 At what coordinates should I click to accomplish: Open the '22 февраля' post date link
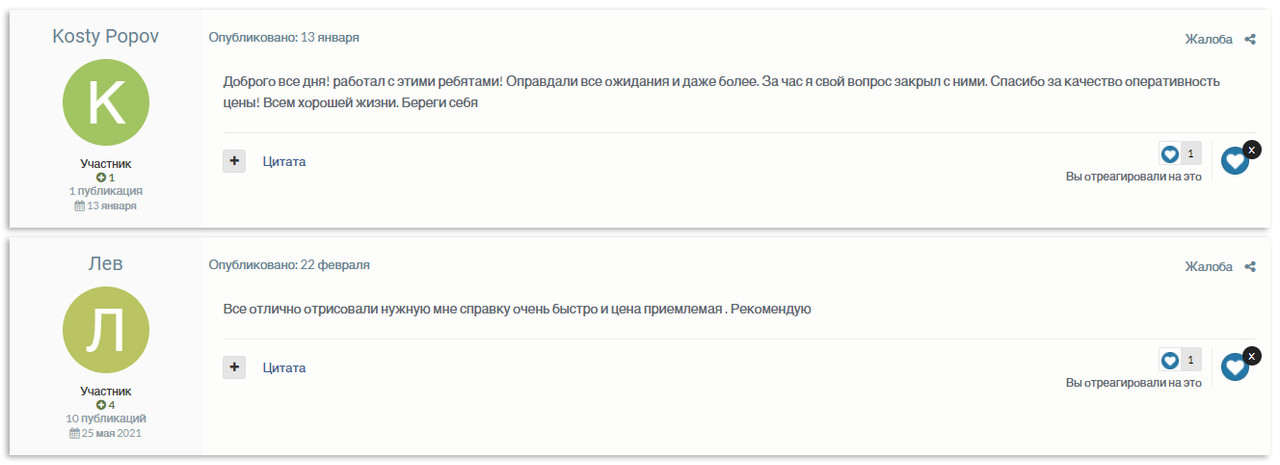point(335,265)
